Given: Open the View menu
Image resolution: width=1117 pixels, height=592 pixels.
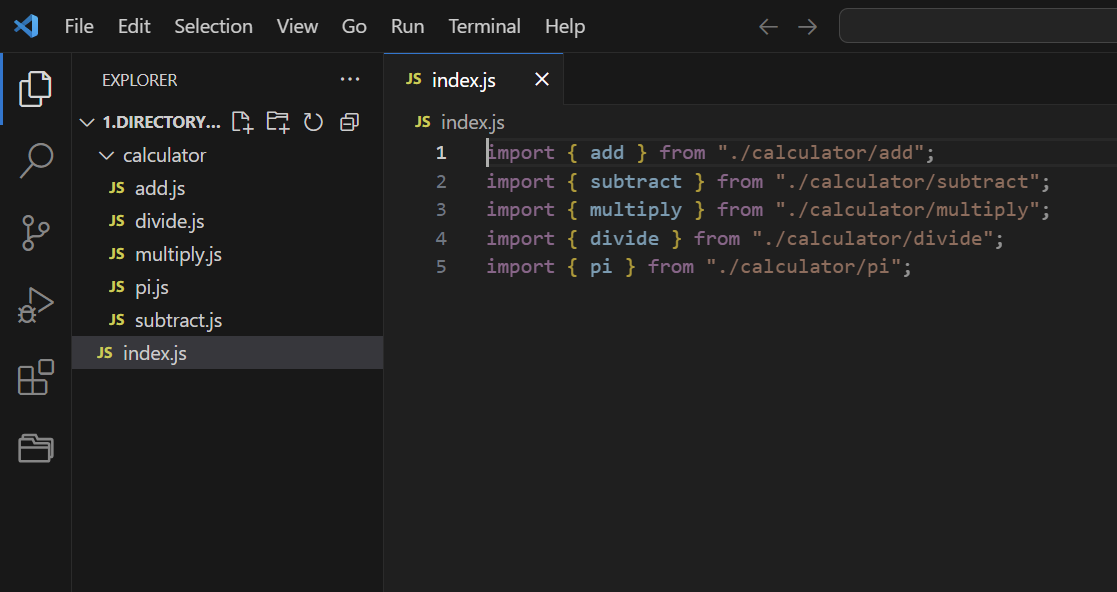Looking at the screenshot, I should [x=297, y=26].
